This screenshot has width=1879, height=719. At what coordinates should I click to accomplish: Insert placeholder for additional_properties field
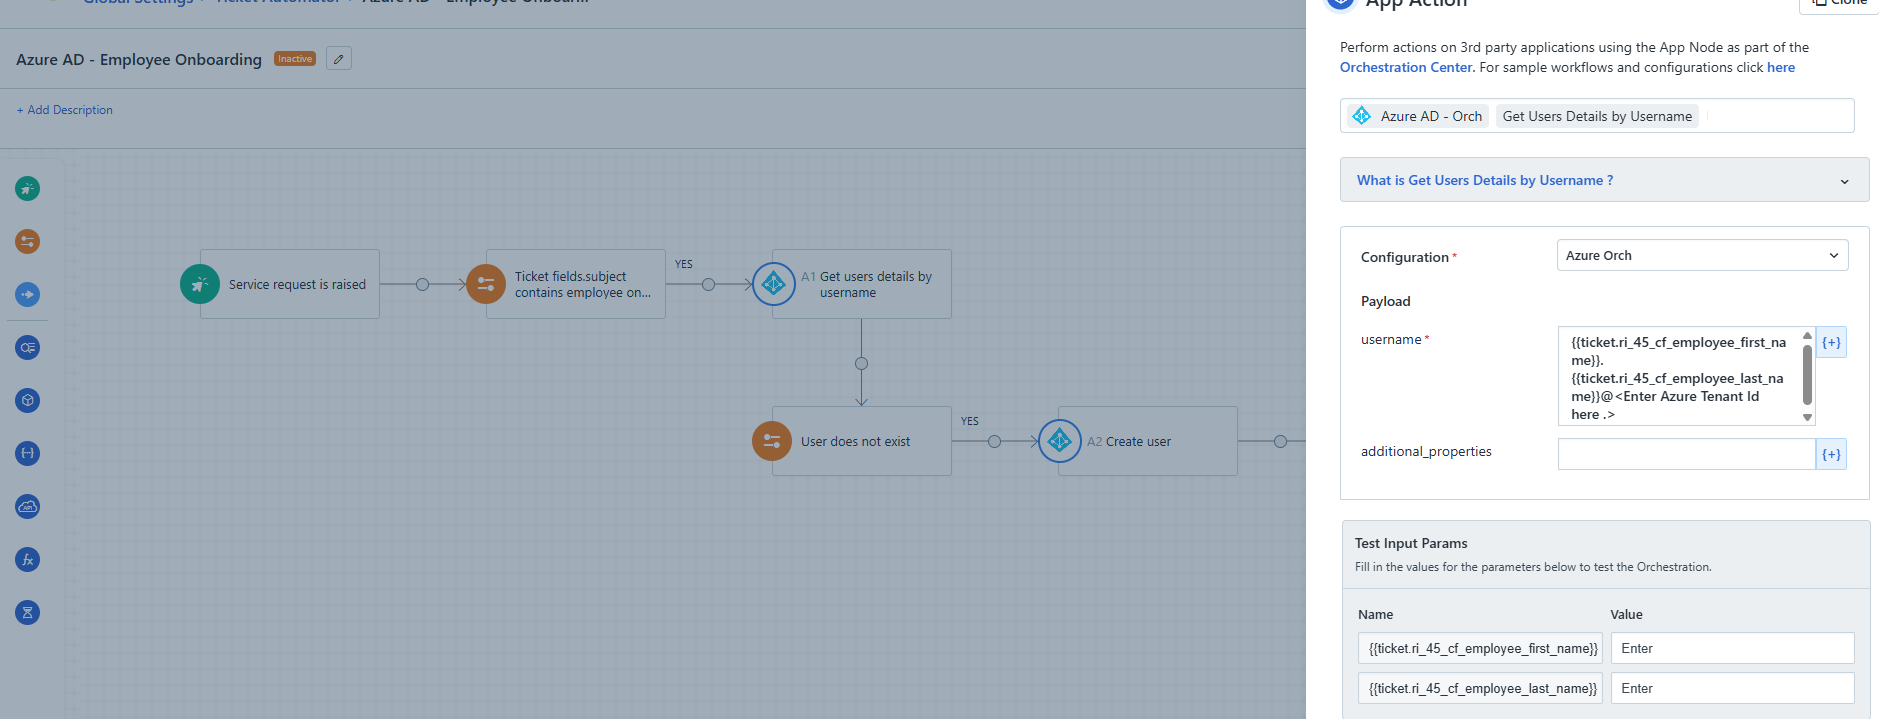pos(1831,454)
